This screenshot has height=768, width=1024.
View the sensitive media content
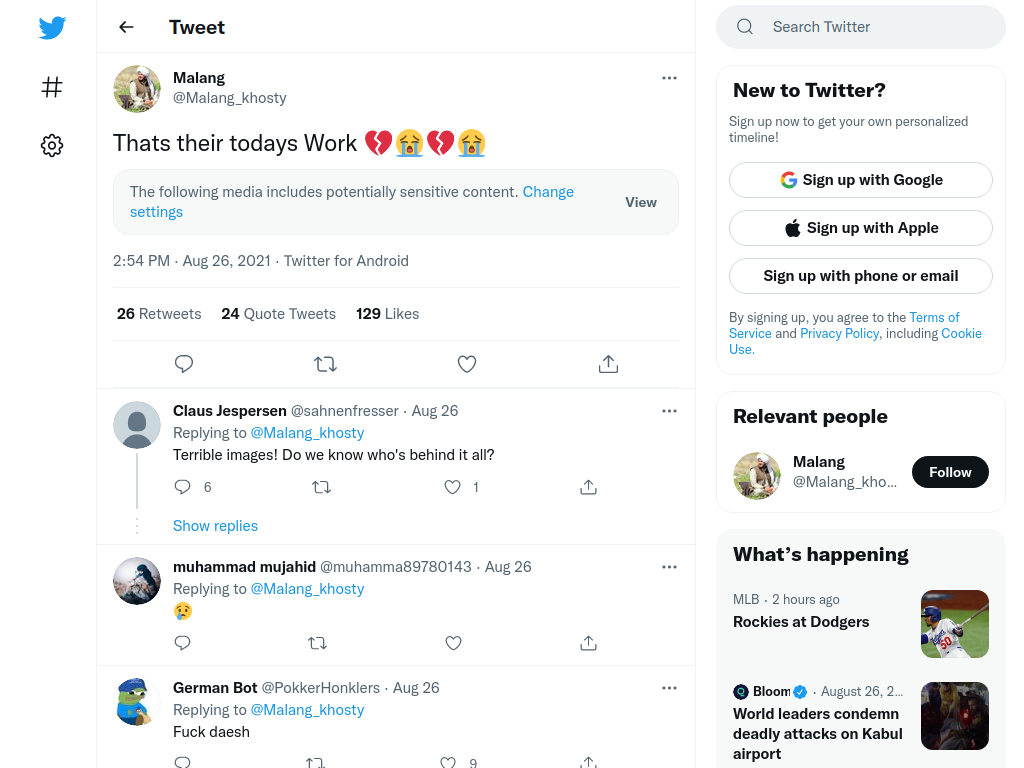641,202
